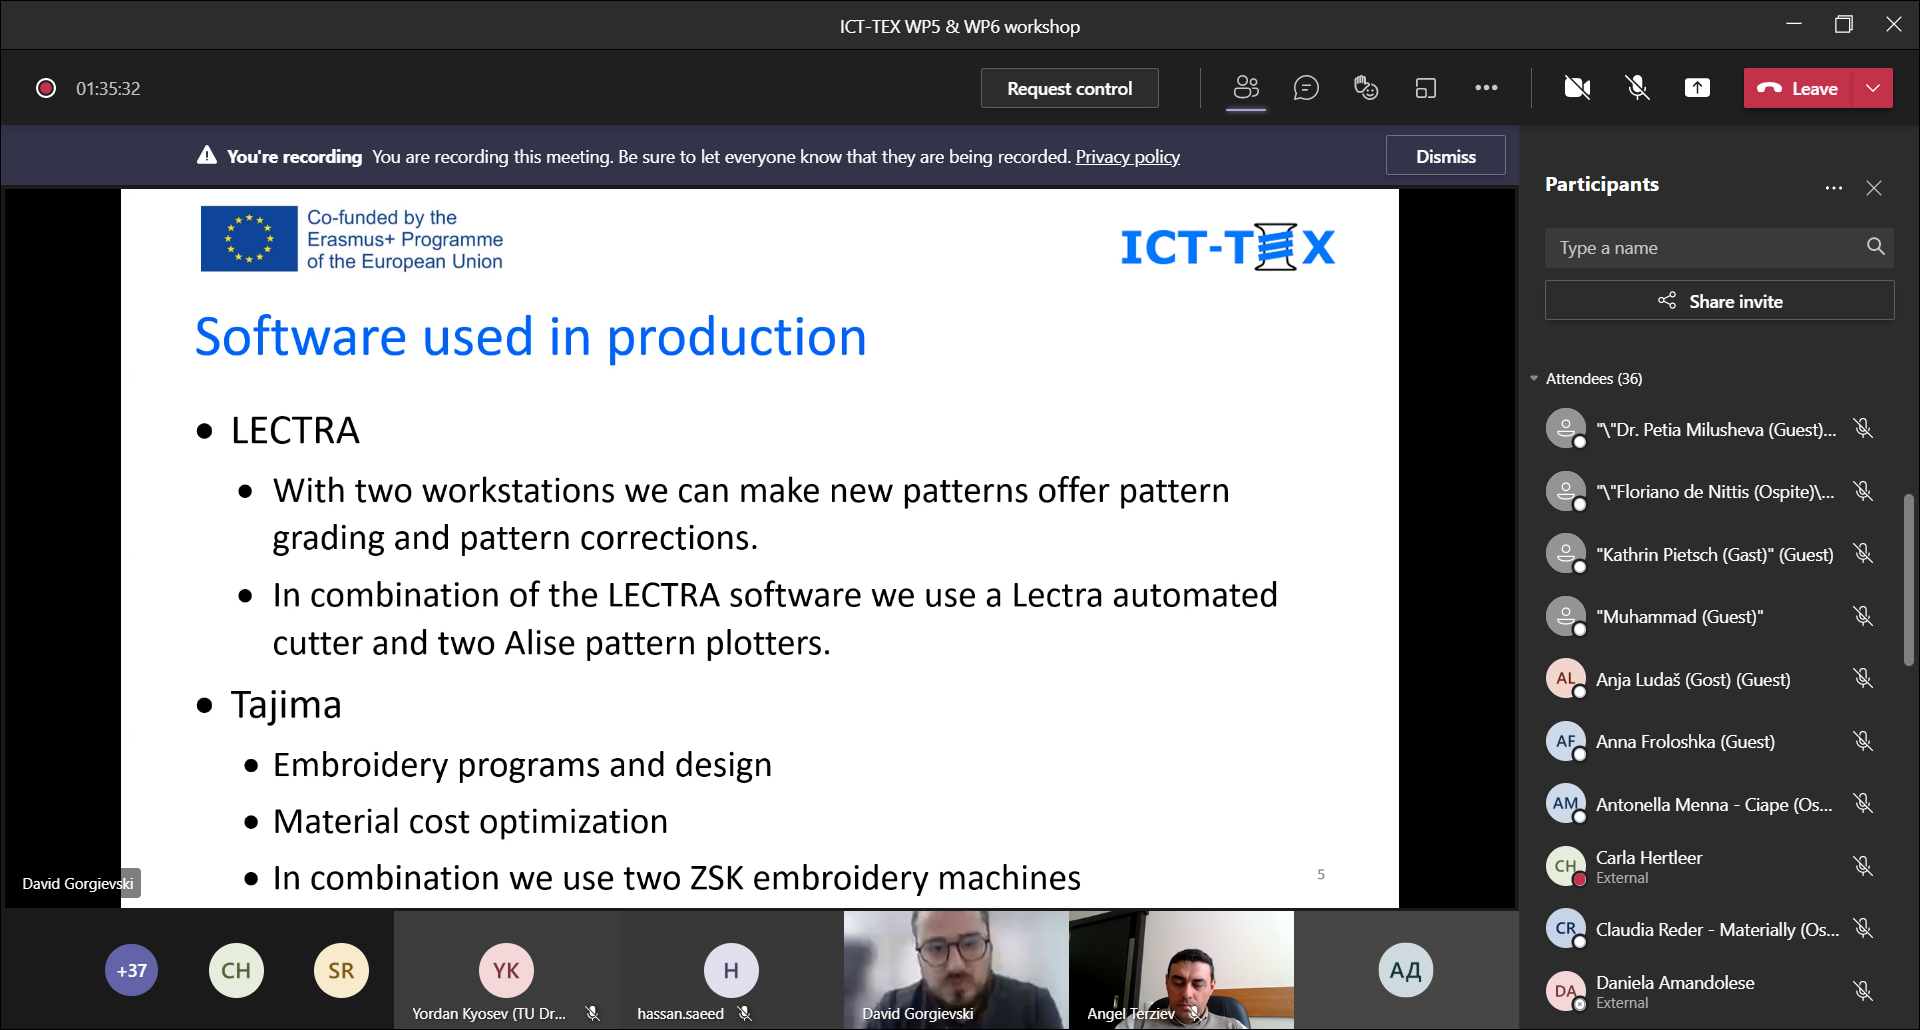This screenshot has height=1030, width=1920.
Task: Open the meeting chat icon
Action: coord(1306,88)
